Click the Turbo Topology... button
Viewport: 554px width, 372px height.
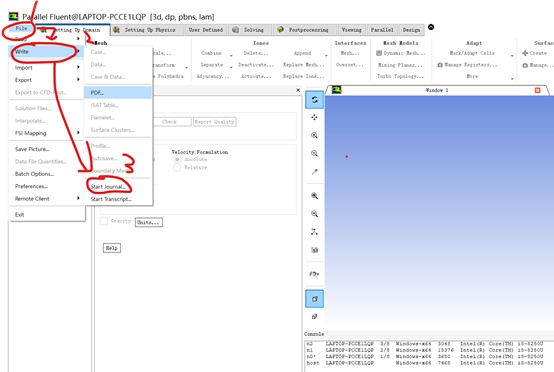tap(400, 76)
